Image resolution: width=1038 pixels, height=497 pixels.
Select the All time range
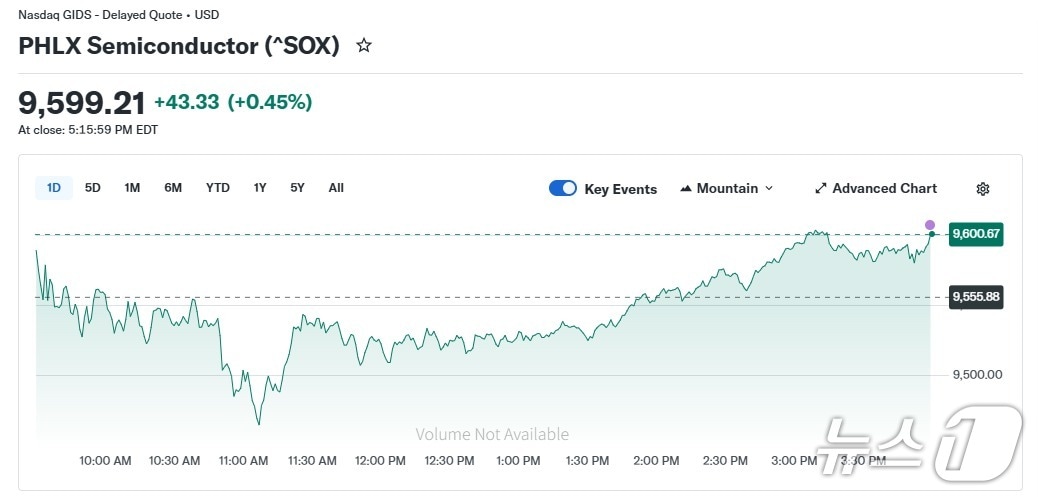point(336,187)
